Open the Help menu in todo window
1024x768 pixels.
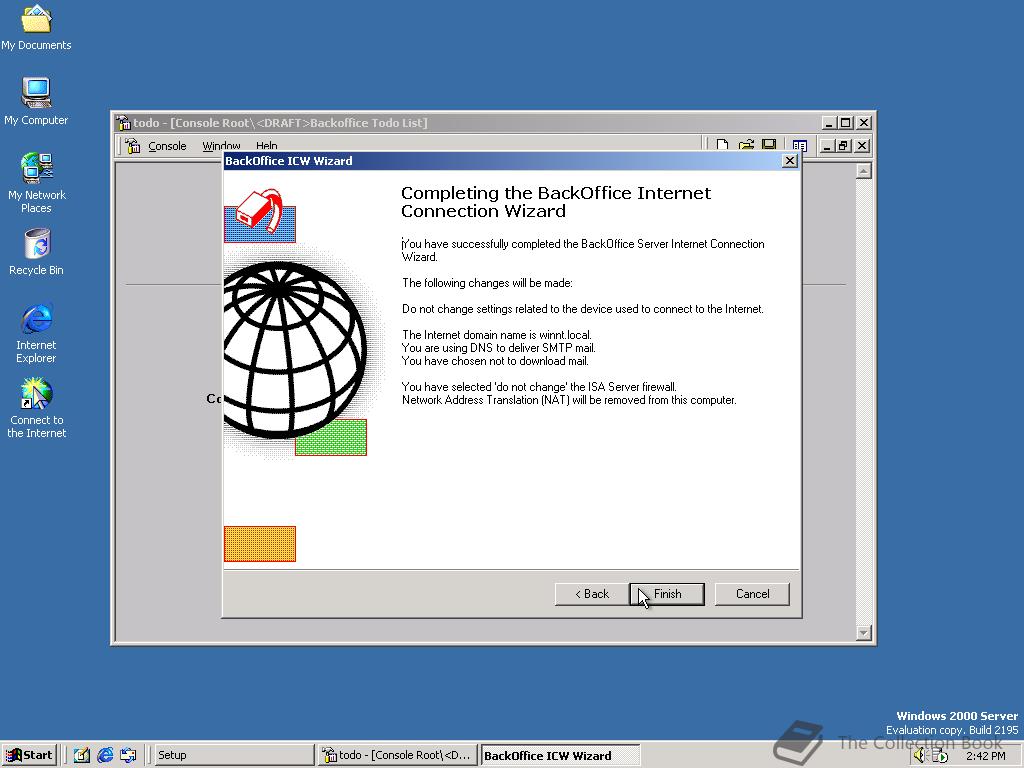pyautogui.click(x=266, y=146)
